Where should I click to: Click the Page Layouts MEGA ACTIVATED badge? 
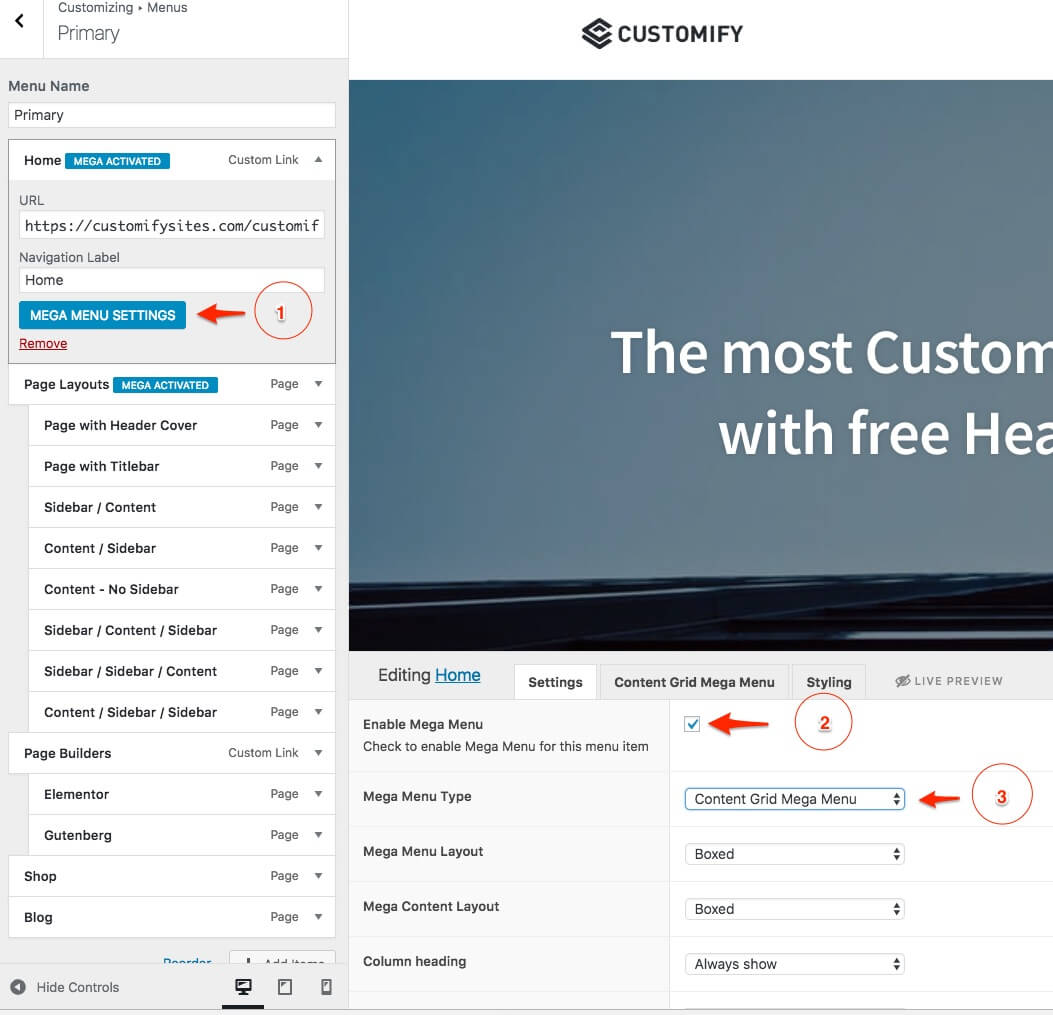click(x=165, y=385)
